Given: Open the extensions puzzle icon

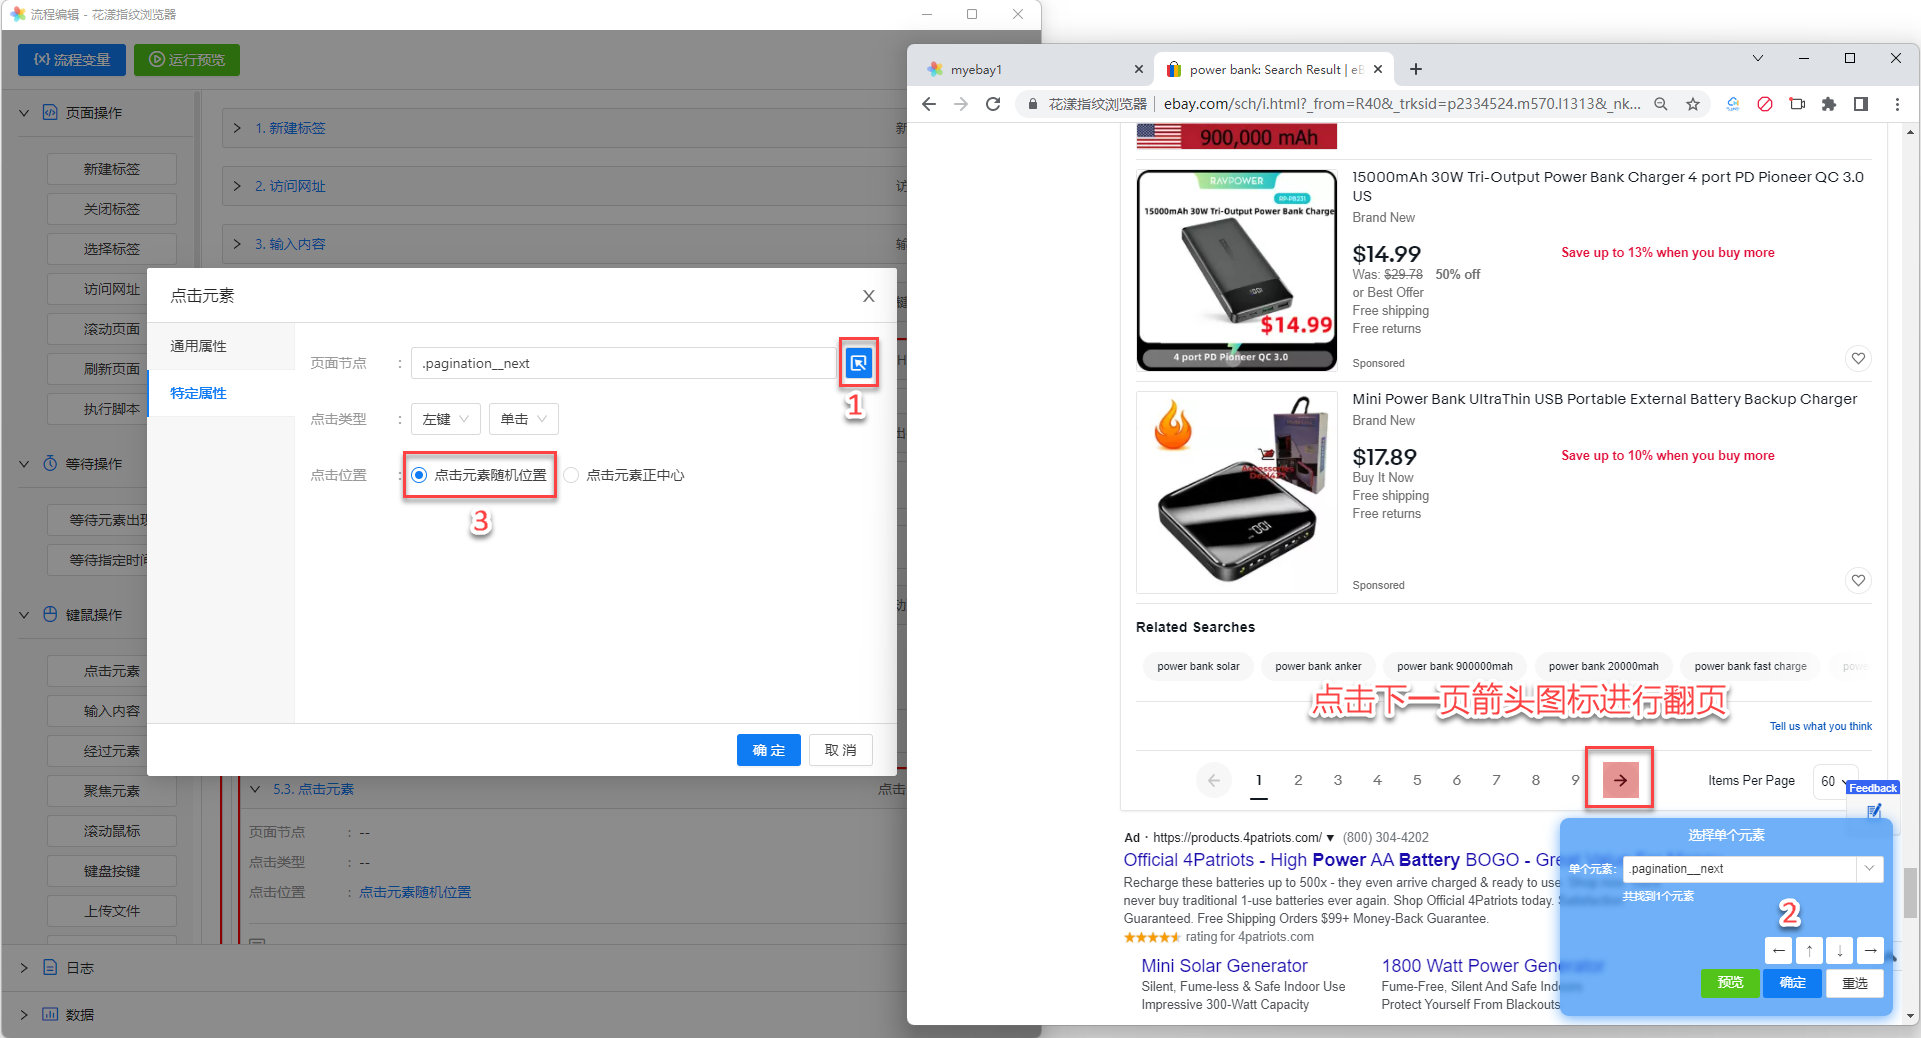Looking at the screenshot, I should 1829,104.
